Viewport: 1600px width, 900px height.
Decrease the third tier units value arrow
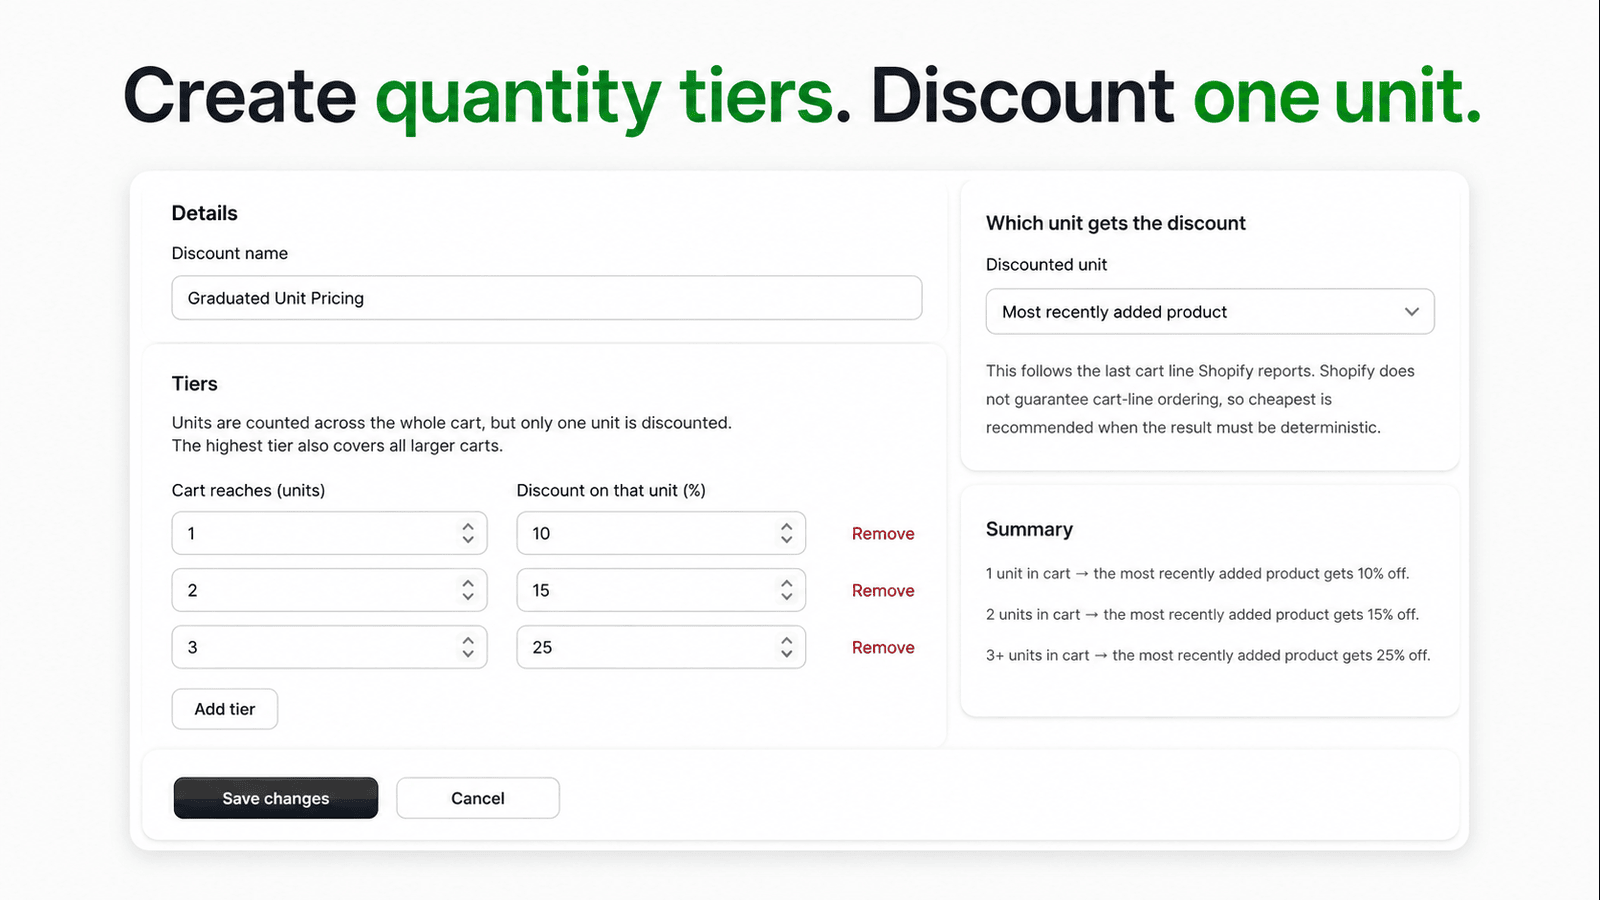click(x=468, y=654)
